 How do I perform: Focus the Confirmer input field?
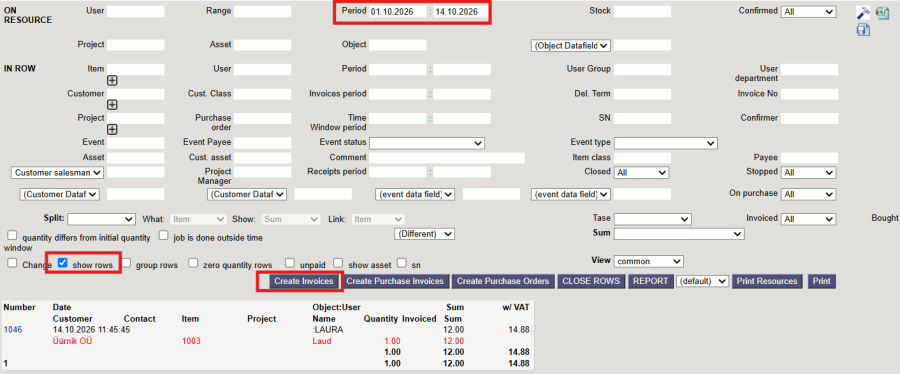(809, 118)
